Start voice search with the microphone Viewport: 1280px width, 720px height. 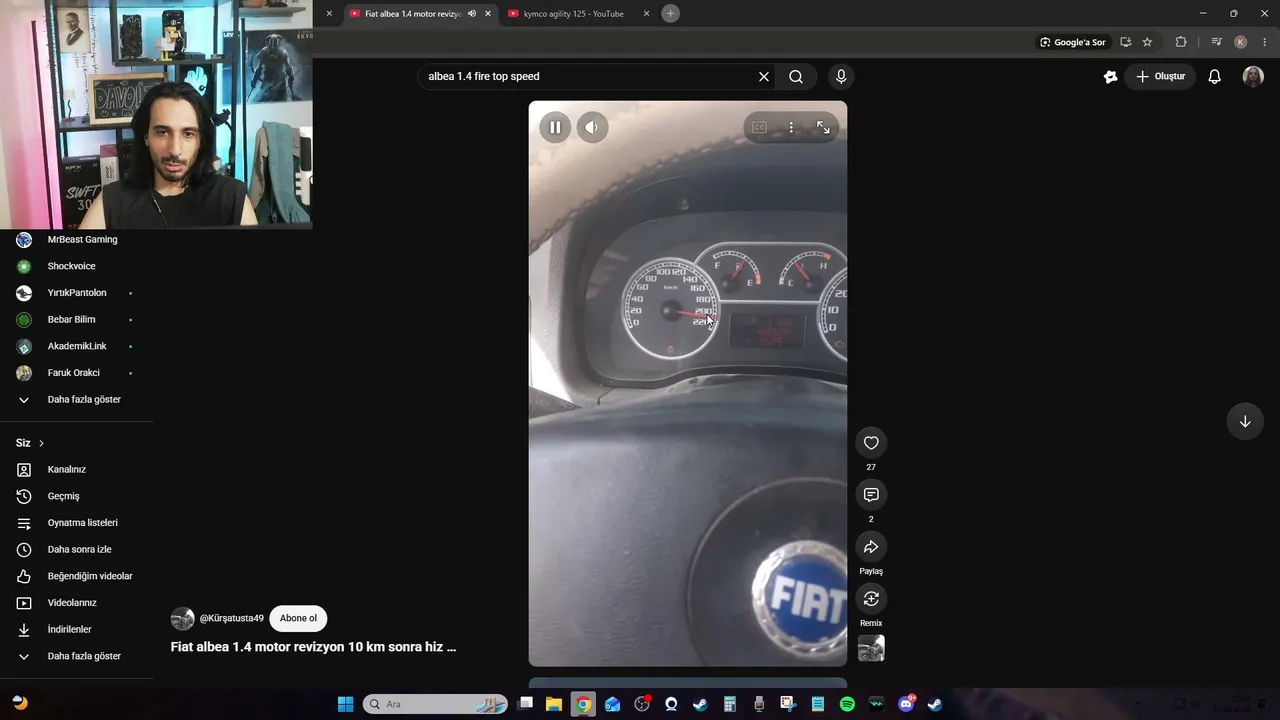coord(841,77)
